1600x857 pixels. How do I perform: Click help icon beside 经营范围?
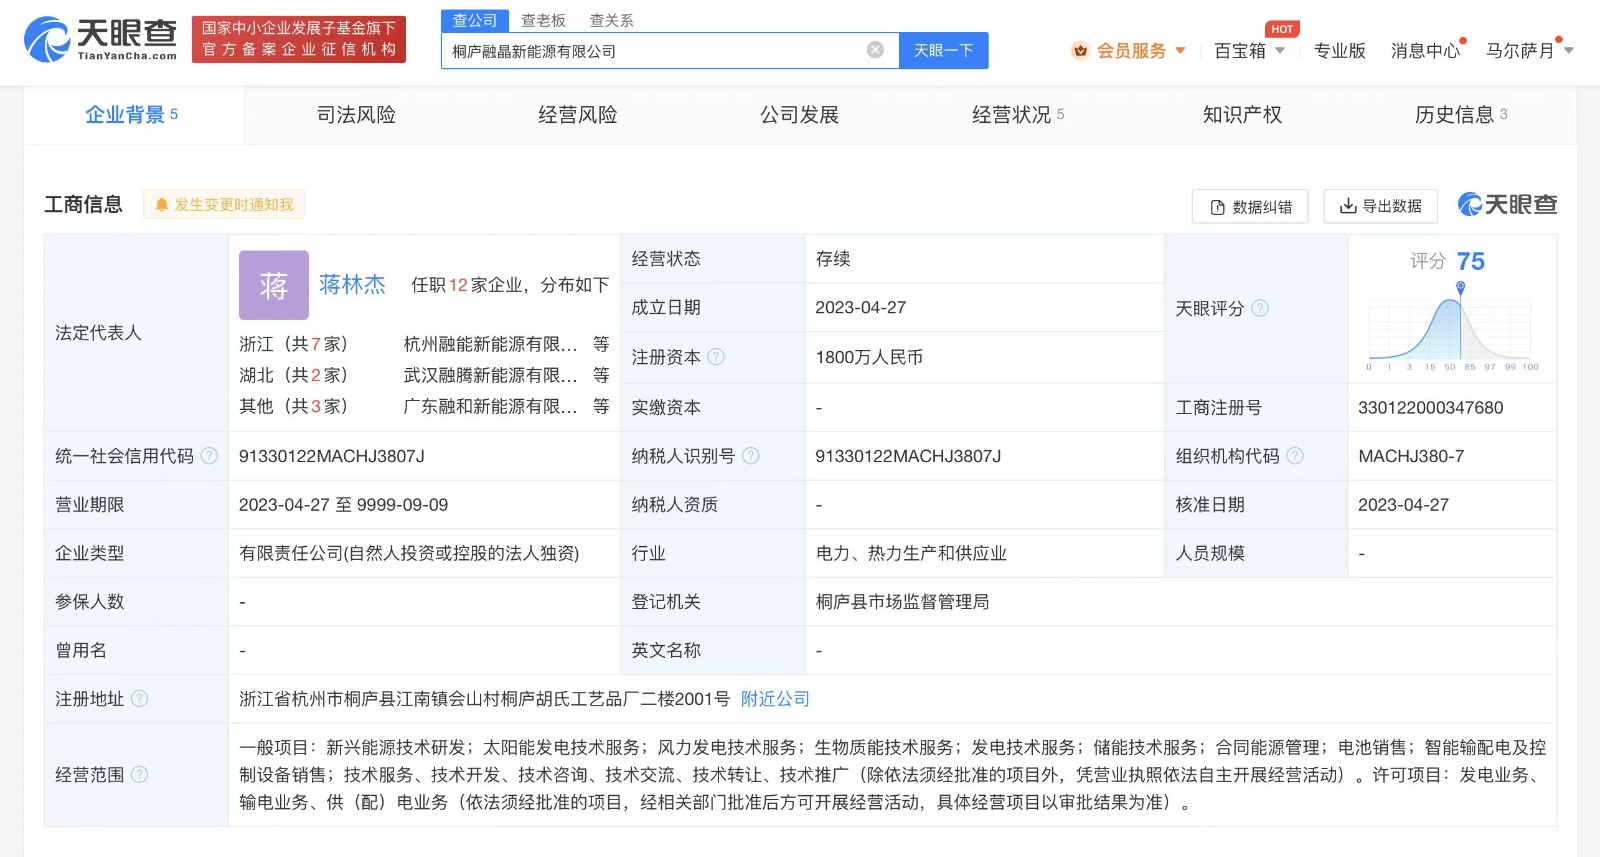point(140,774)
